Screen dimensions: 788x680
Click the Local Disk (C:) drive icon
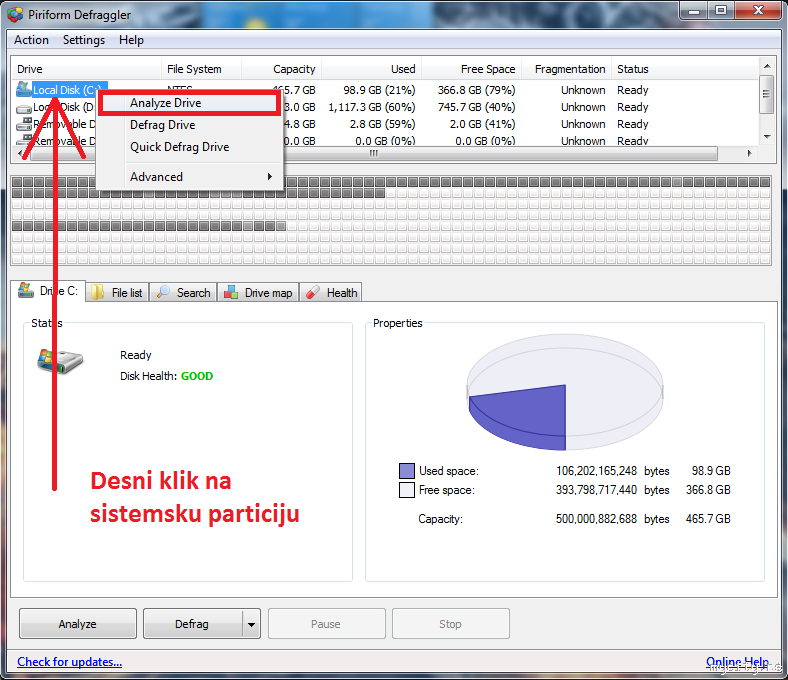click(24, 89)
